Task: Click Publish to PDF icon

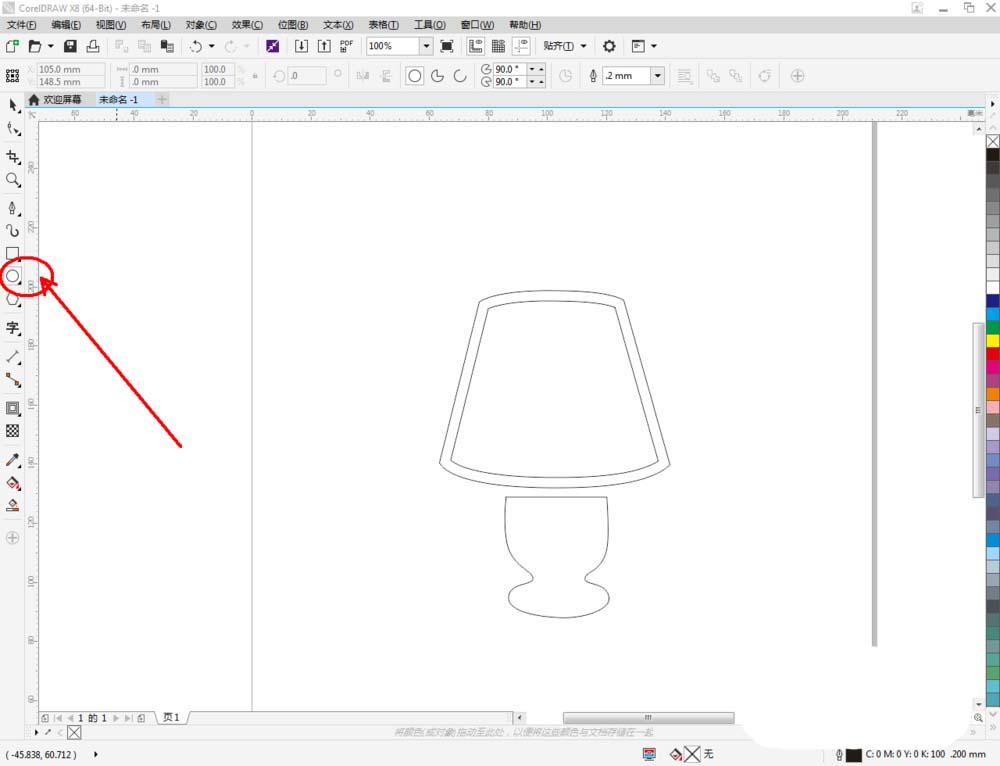Action: 346,46
